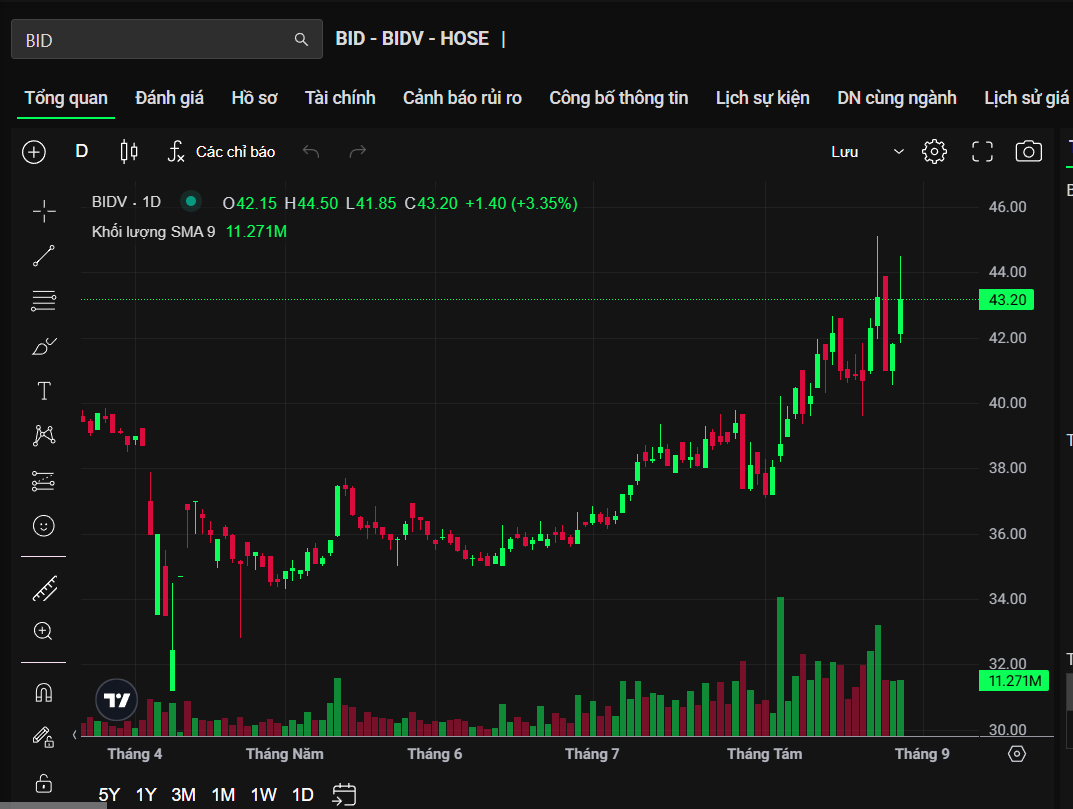
Task: Click the BIDV · 1D chart legend title
Action: [x=127, y=202]
